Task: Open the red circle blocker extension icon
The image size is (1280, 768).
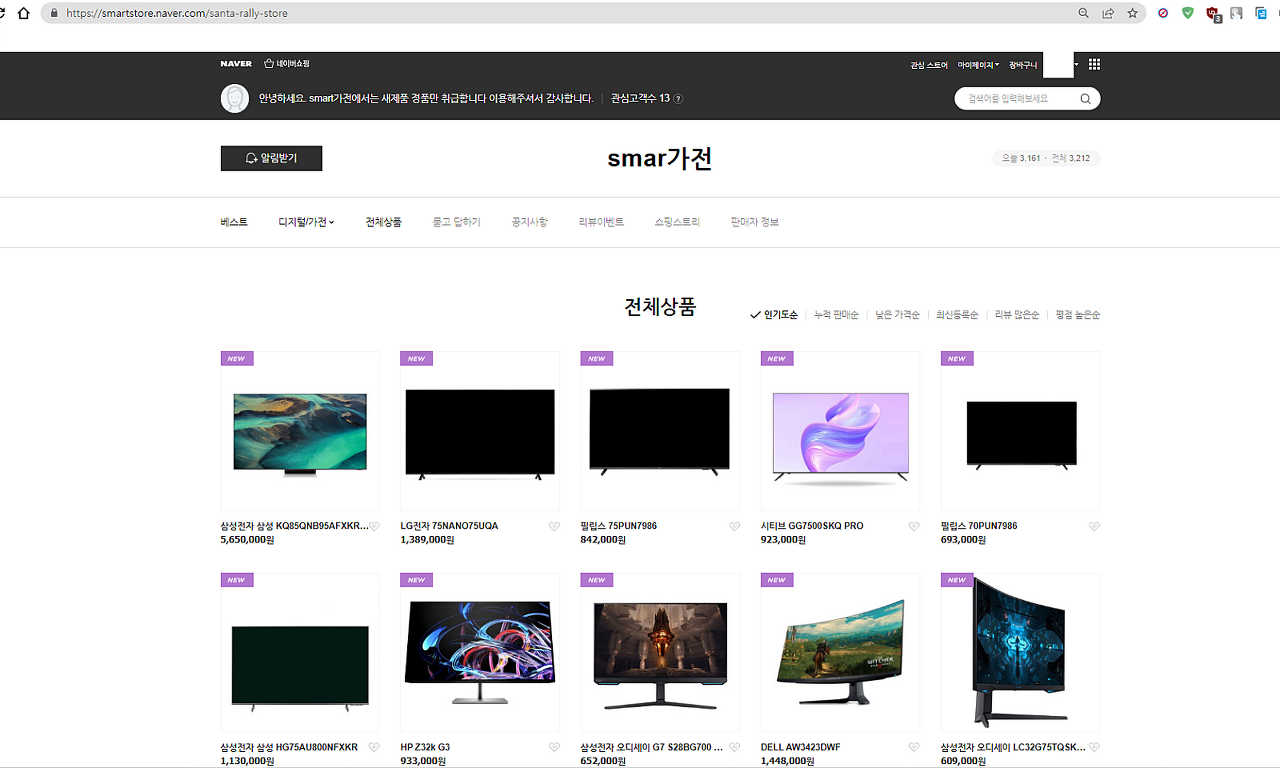Action: (1163, 14)
